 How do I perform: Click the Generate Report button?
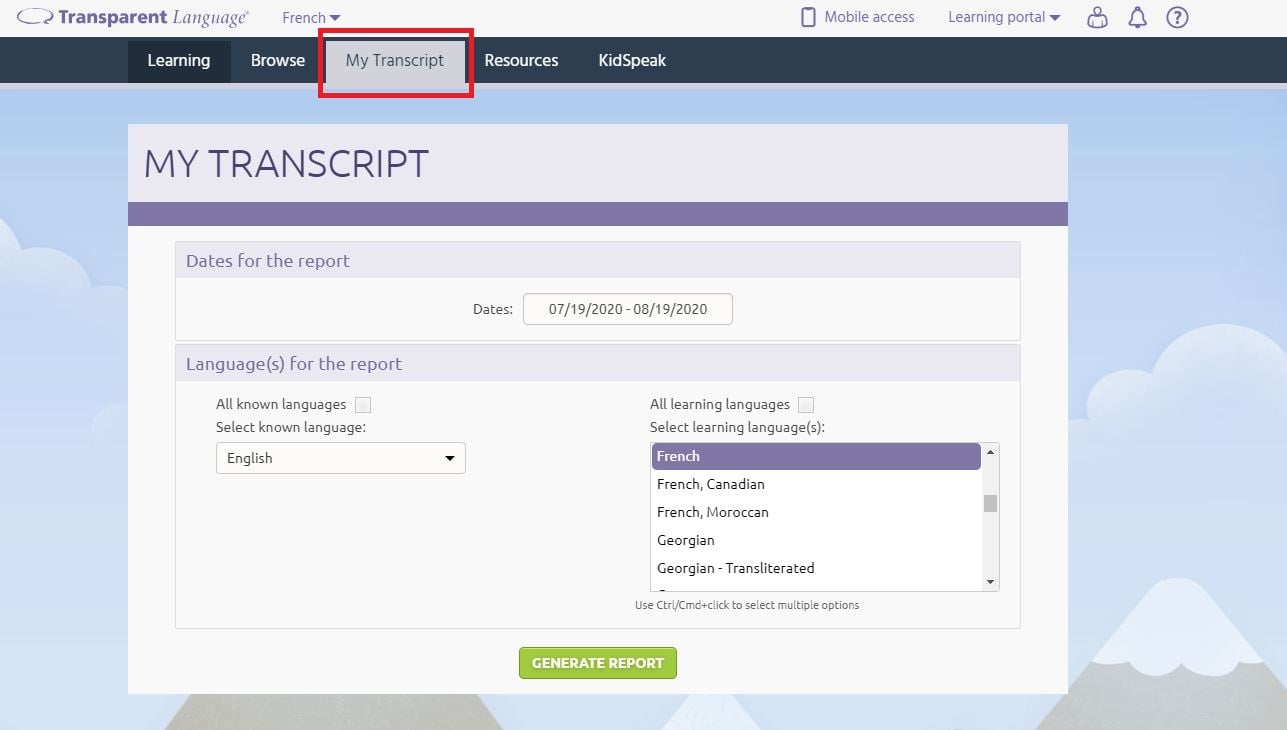point(597,662)
